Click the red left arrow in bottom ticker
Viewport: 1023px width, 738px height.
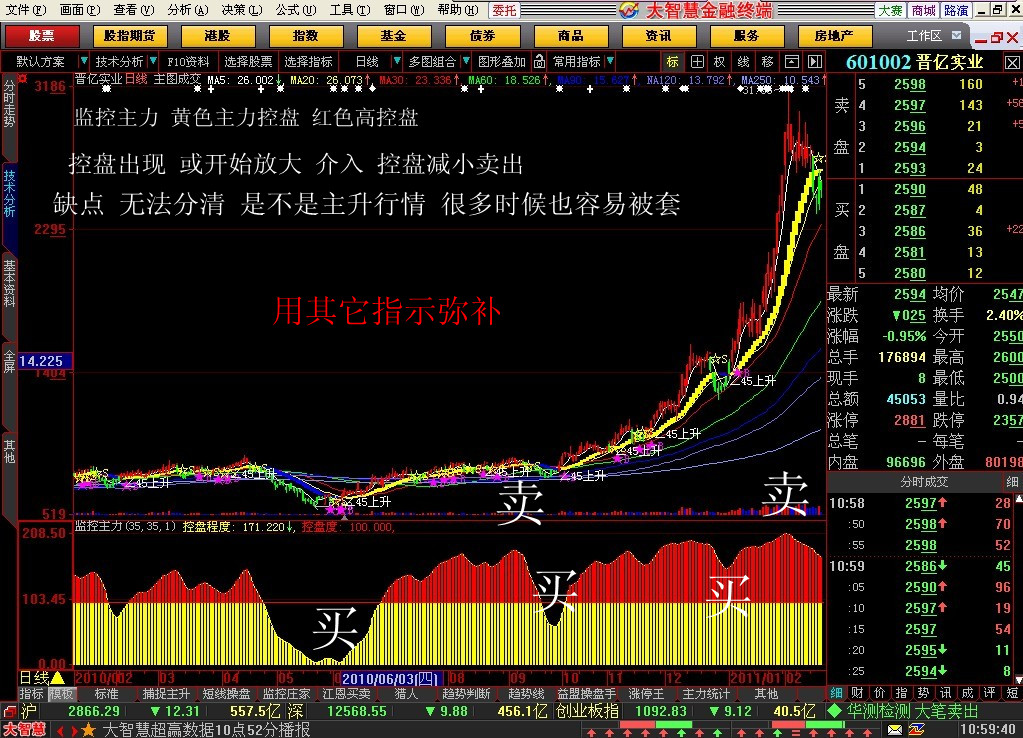[x=60, y=730]
